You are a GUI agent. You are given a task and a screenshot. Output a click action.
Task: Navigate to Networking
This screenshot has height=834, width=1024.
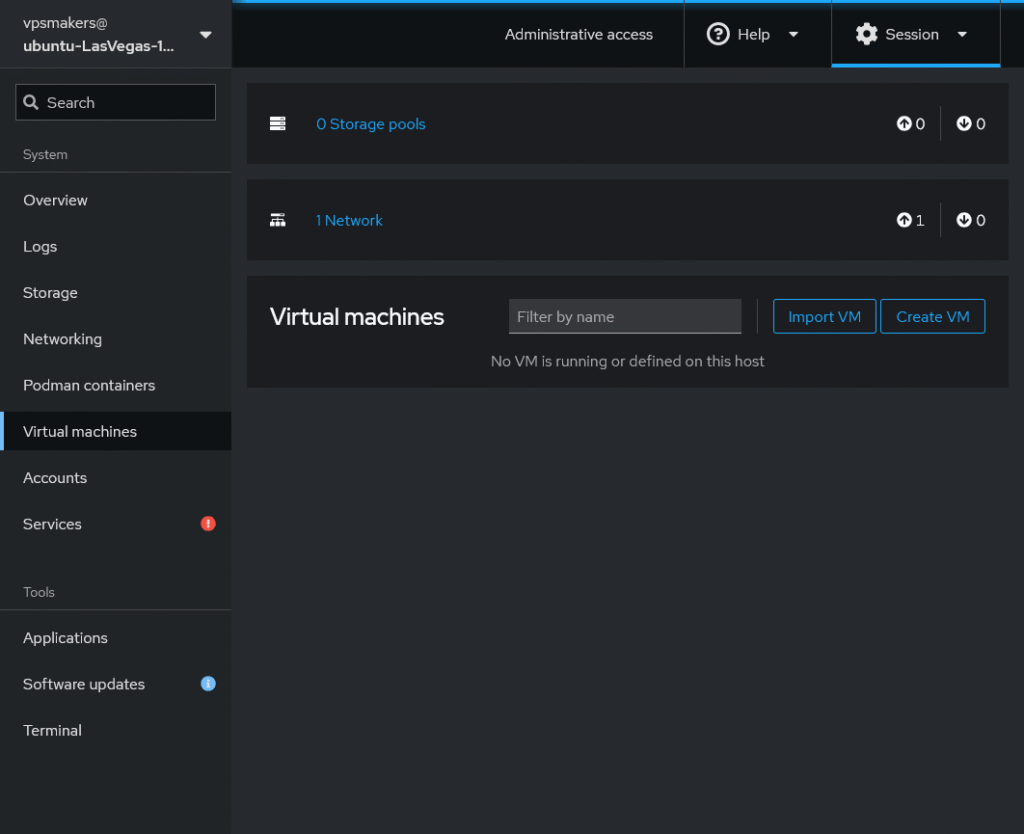click(x=62, y=339)
